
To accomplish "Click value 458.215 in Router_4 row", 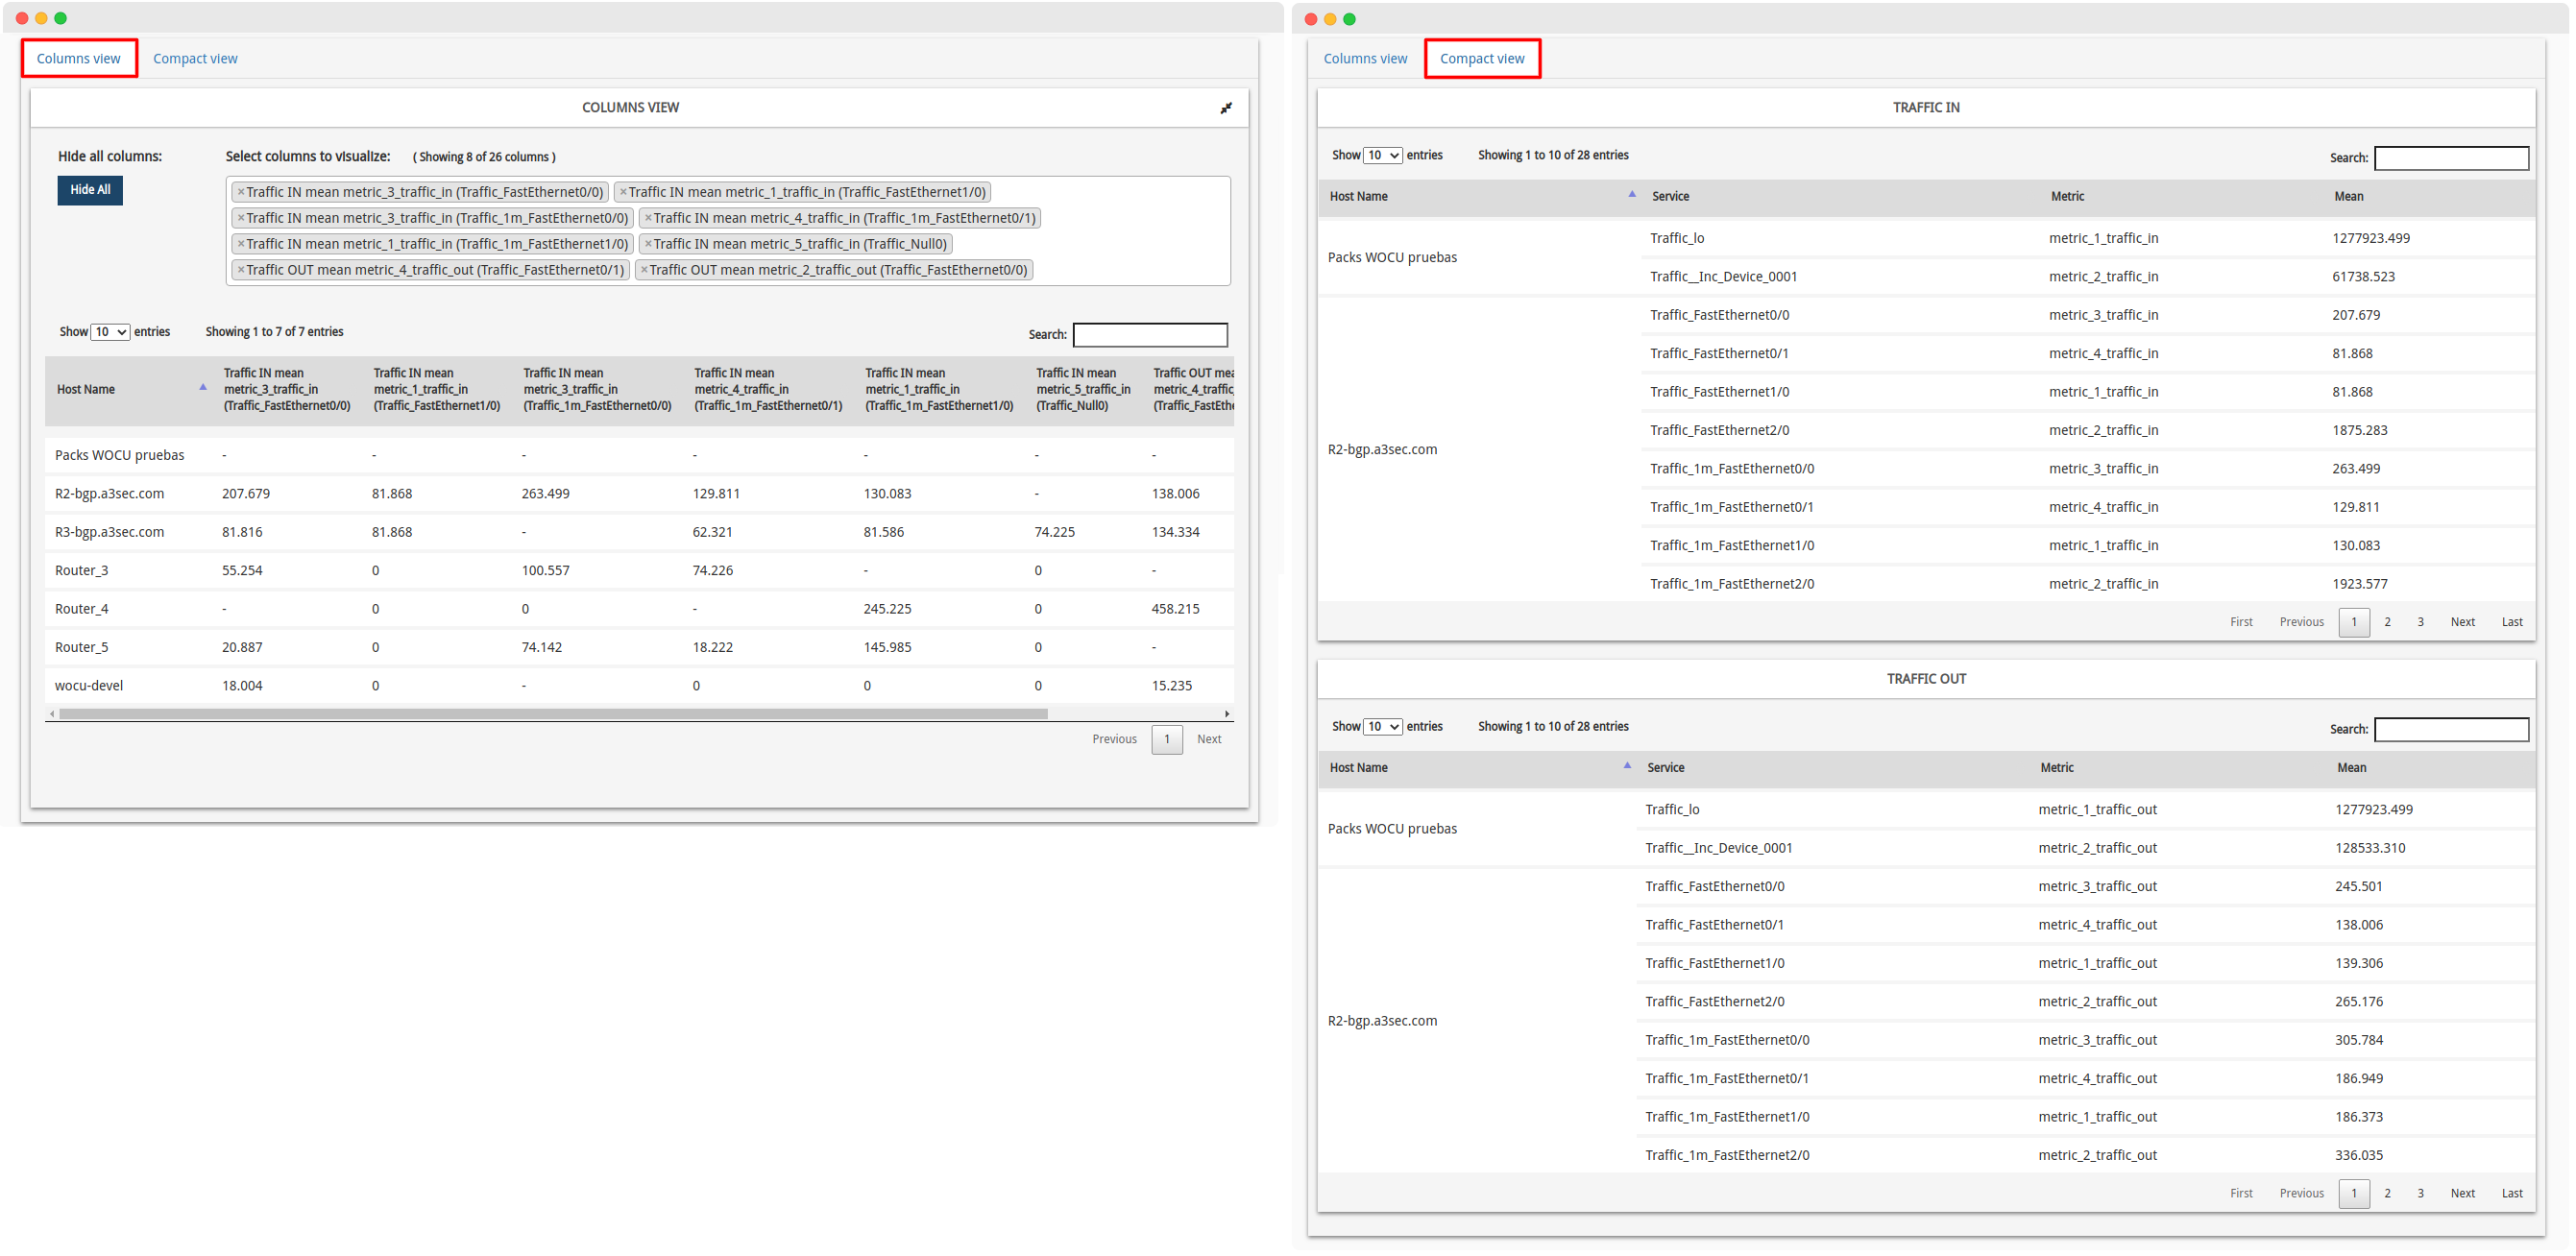I will [1175, 610].
